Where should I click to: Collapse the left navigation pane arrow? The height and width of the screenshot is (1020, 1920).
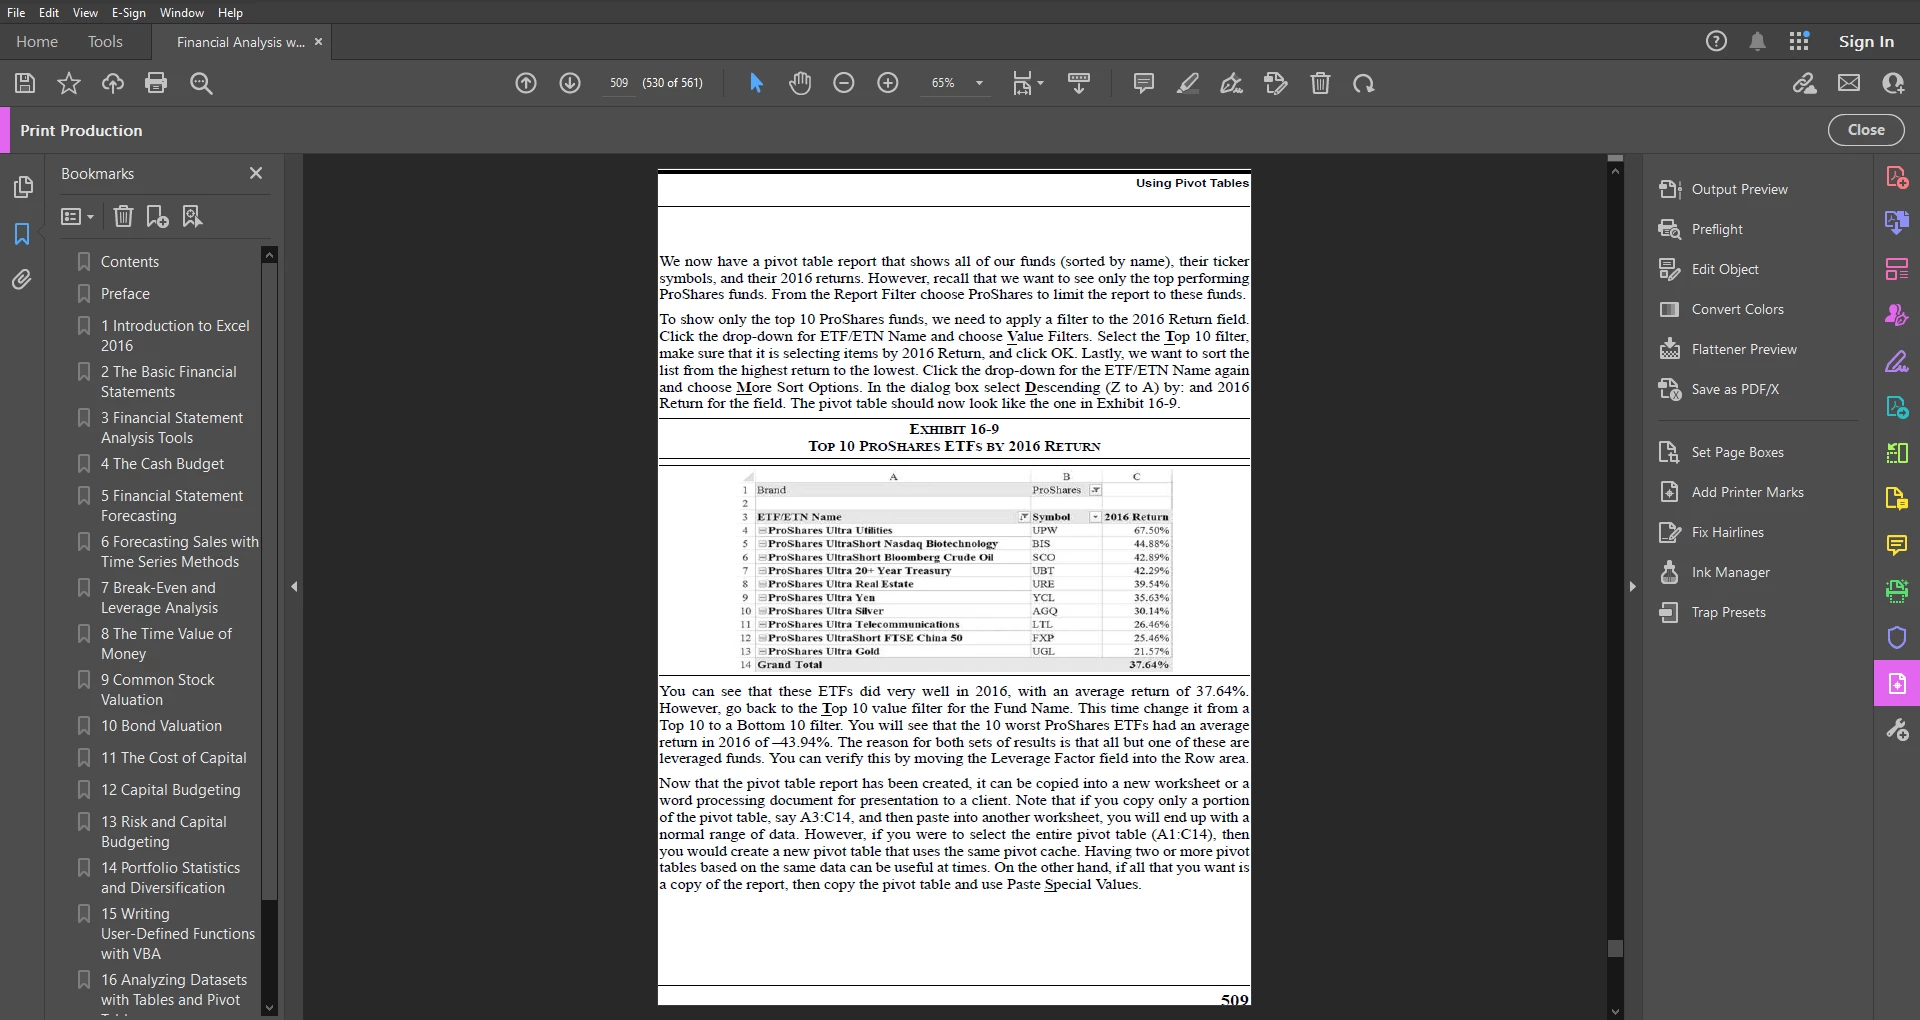point(294,586)
